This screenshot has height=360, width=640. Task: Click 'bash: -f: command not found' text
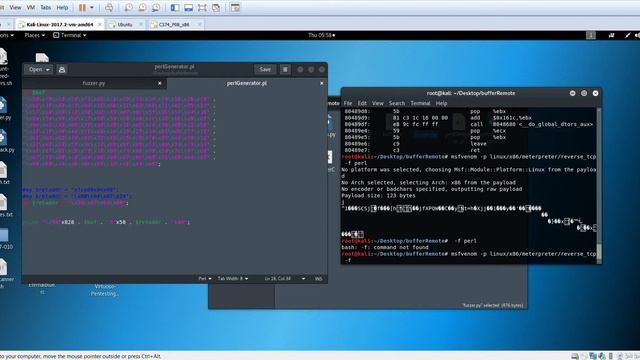385,247
